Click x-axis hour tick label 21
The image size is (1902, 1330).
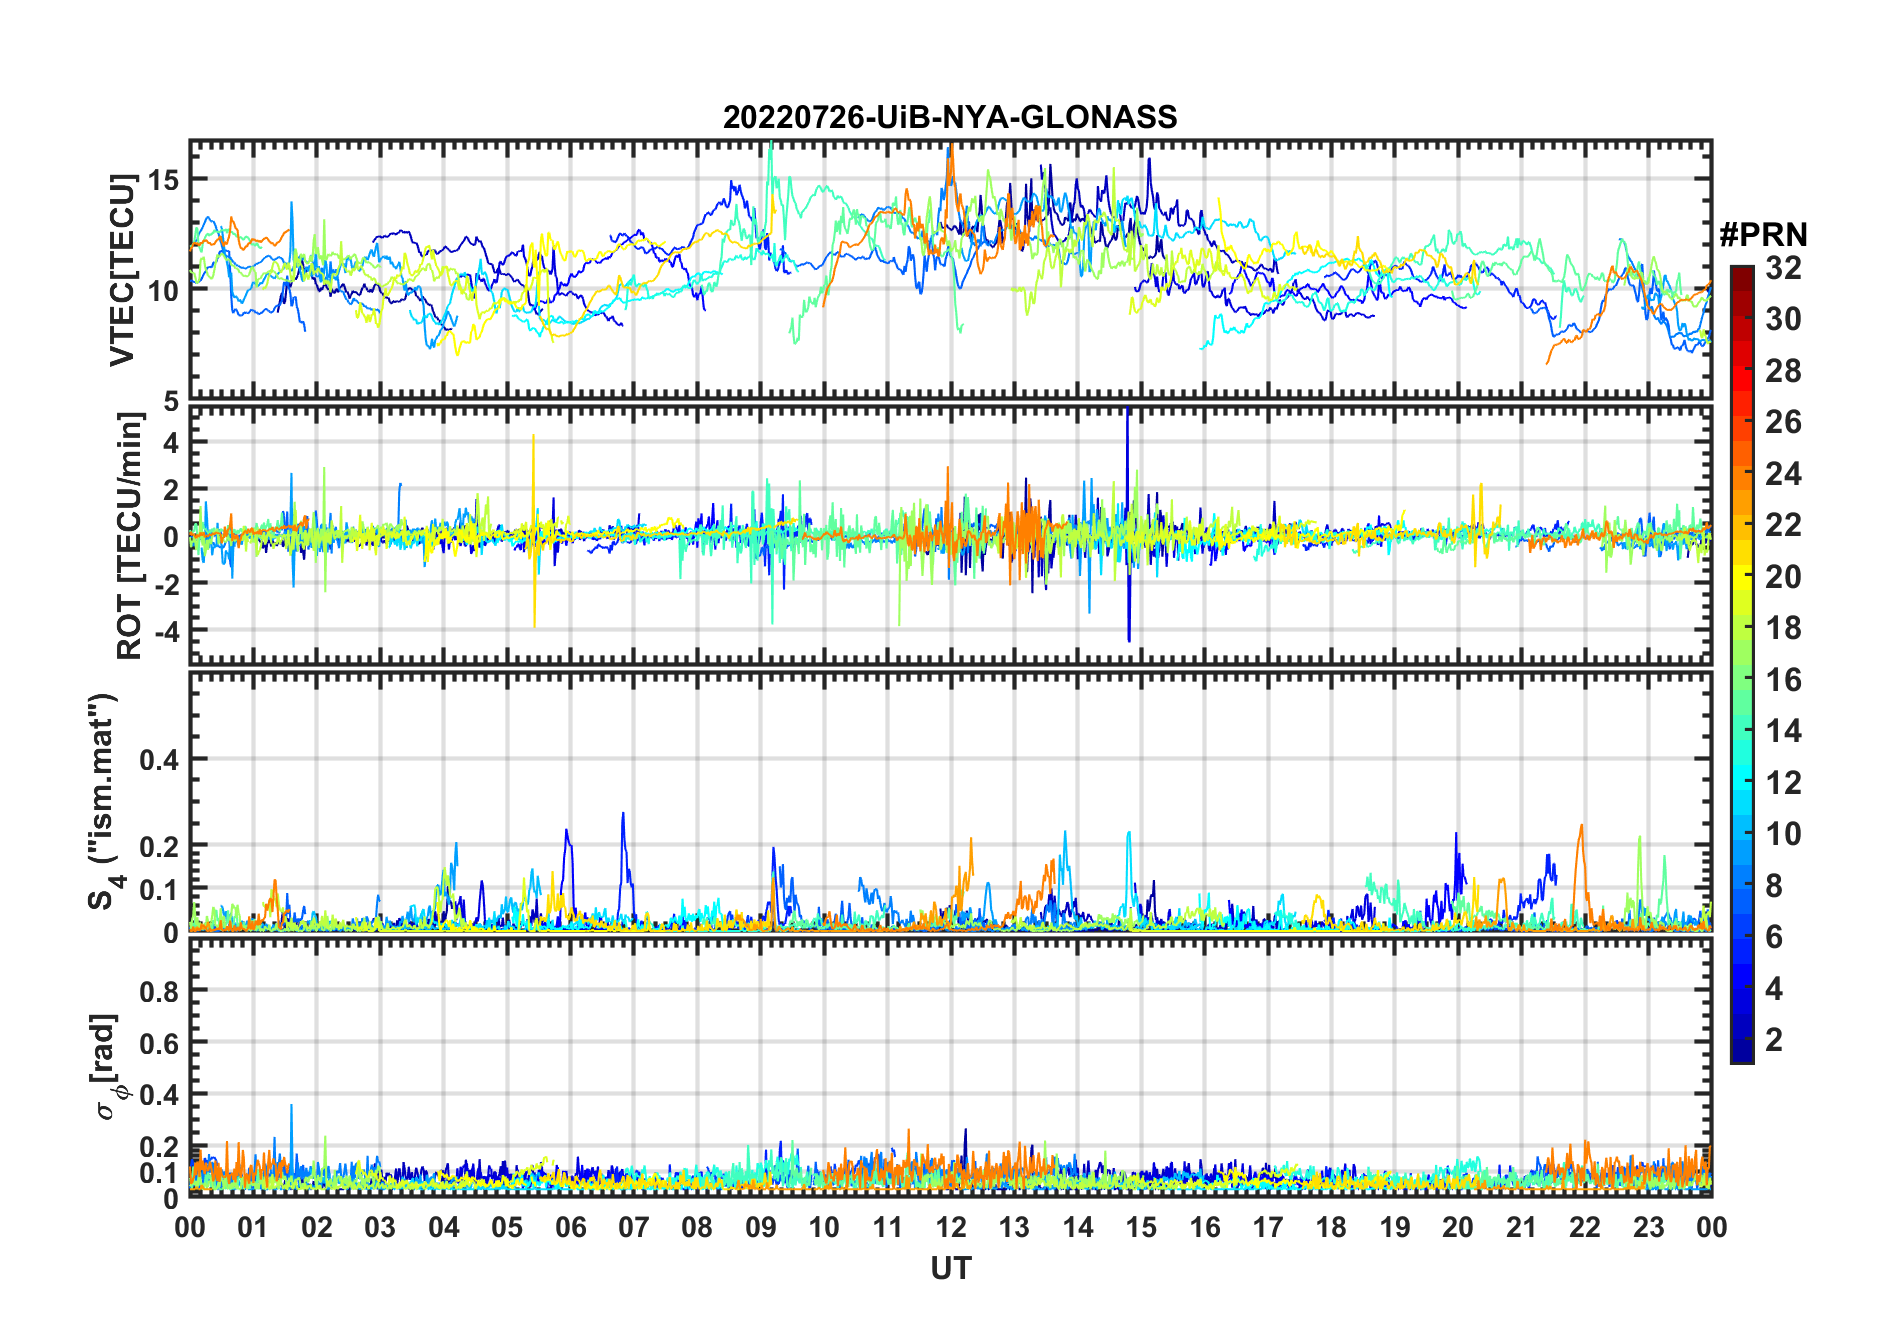tap(1521, 1228)
